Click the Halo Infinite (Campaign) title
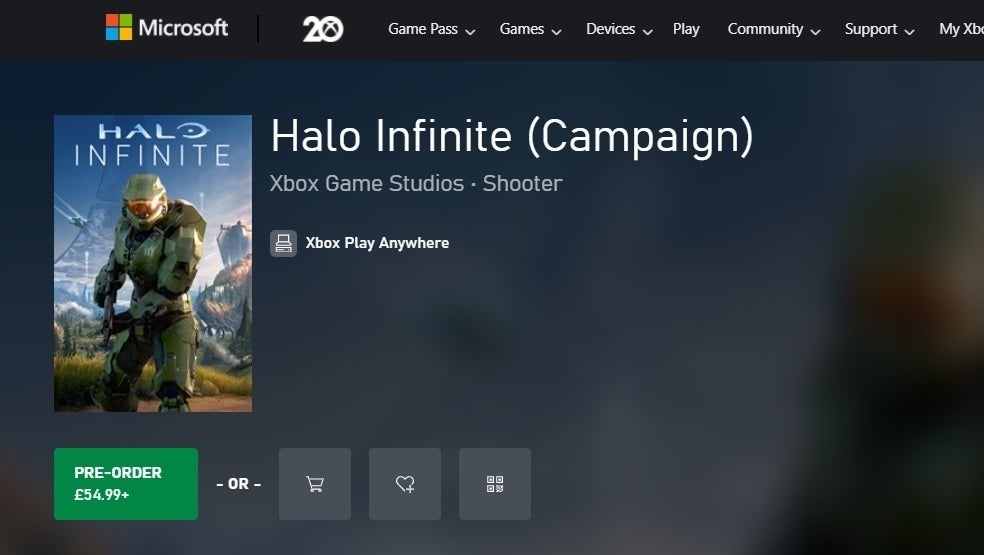Viewport: 984px width, 555px height. 511,137
